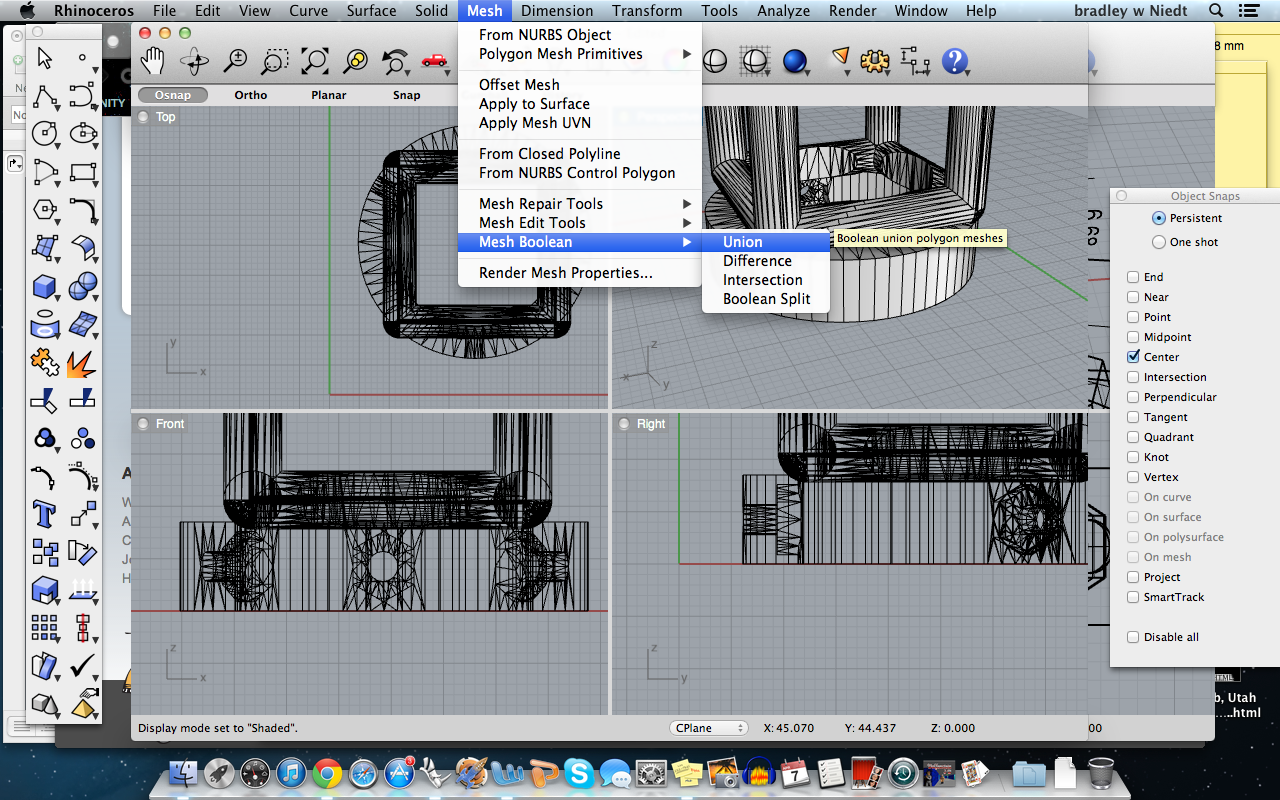Choose Union from Mesh Boolean submenu

[766, 242]
